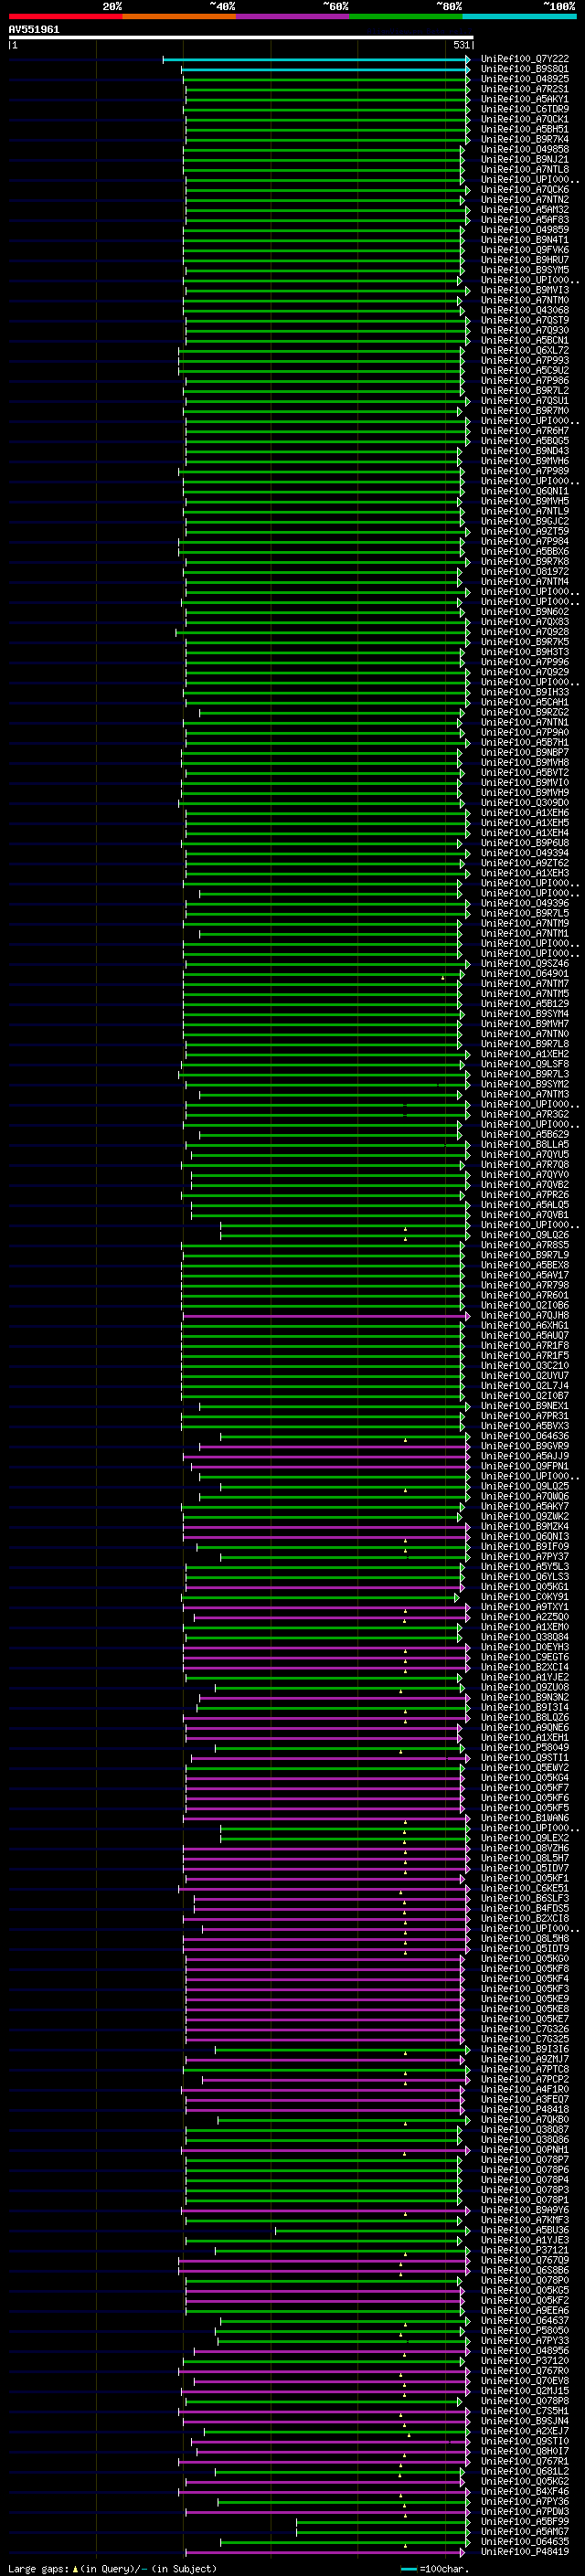Select hit label UniRef100_O49394
Image resolution: width=585 pixels, height=2576 pixels.
pyautogui.click(x=525, y=853)
